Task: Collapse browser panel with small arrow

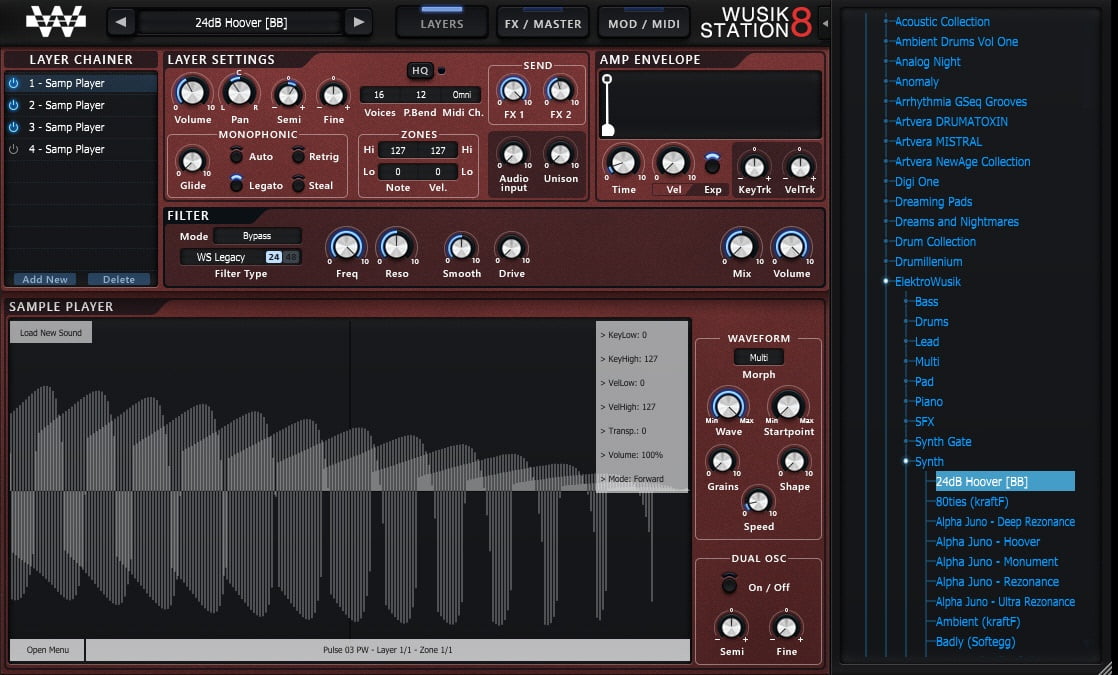Action: 825,23
